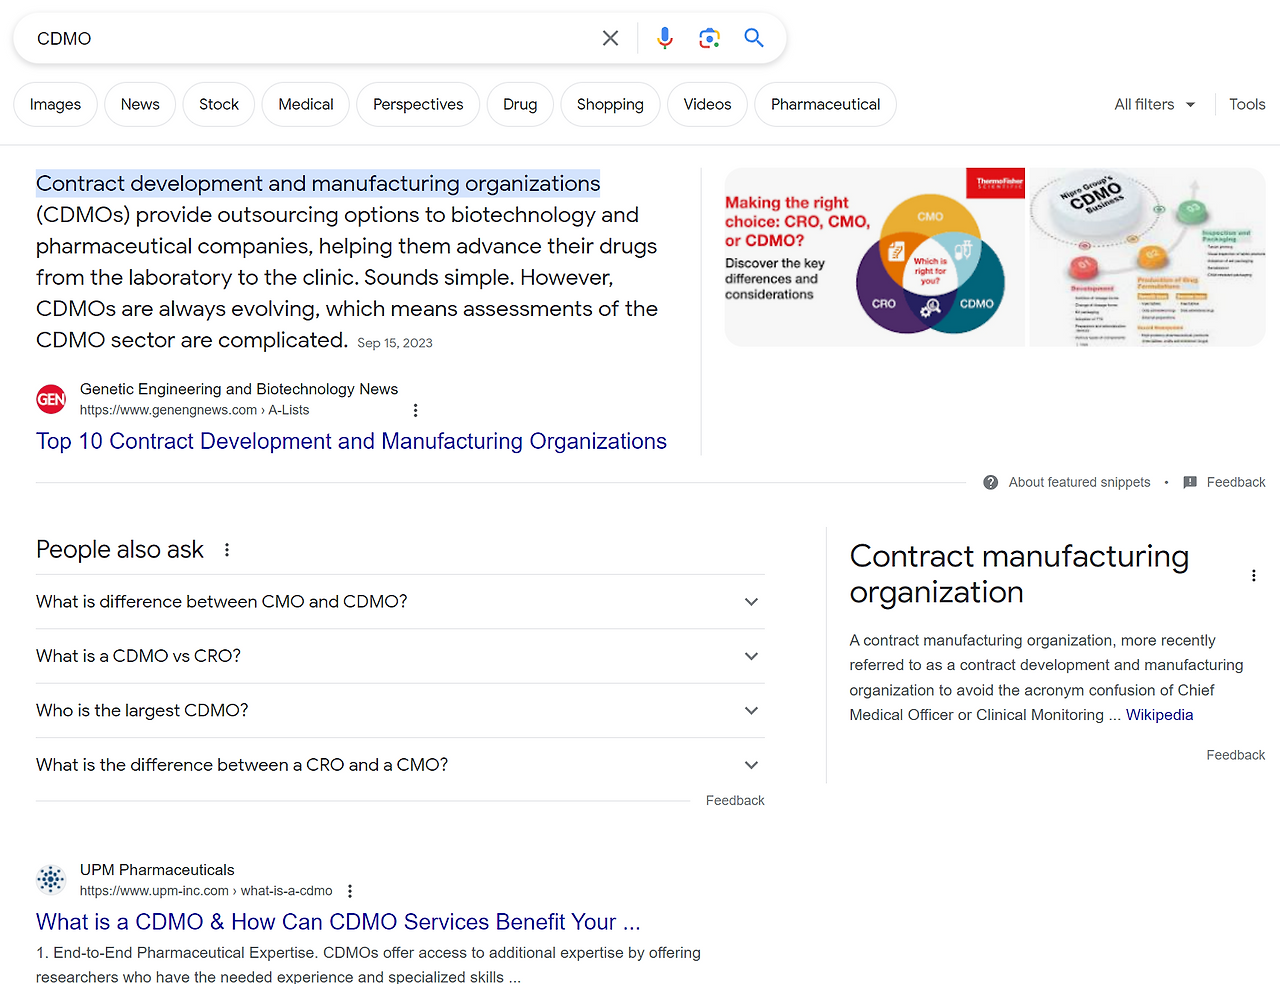Click the upm-inc.com URL breadcrumb
The width and height of the screenshot is (1280, 984).
pyautogui.click(x=206, y=891)
